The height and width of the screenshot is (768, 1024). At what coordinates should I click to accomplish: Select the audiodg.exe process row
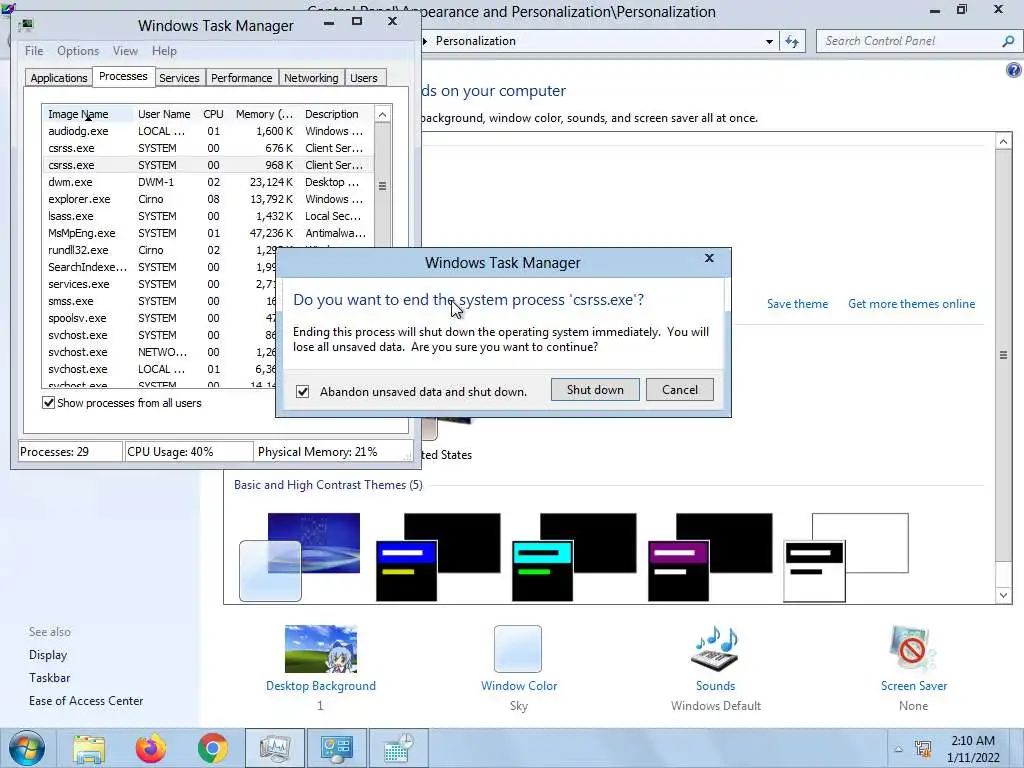(x=208, y=131)
